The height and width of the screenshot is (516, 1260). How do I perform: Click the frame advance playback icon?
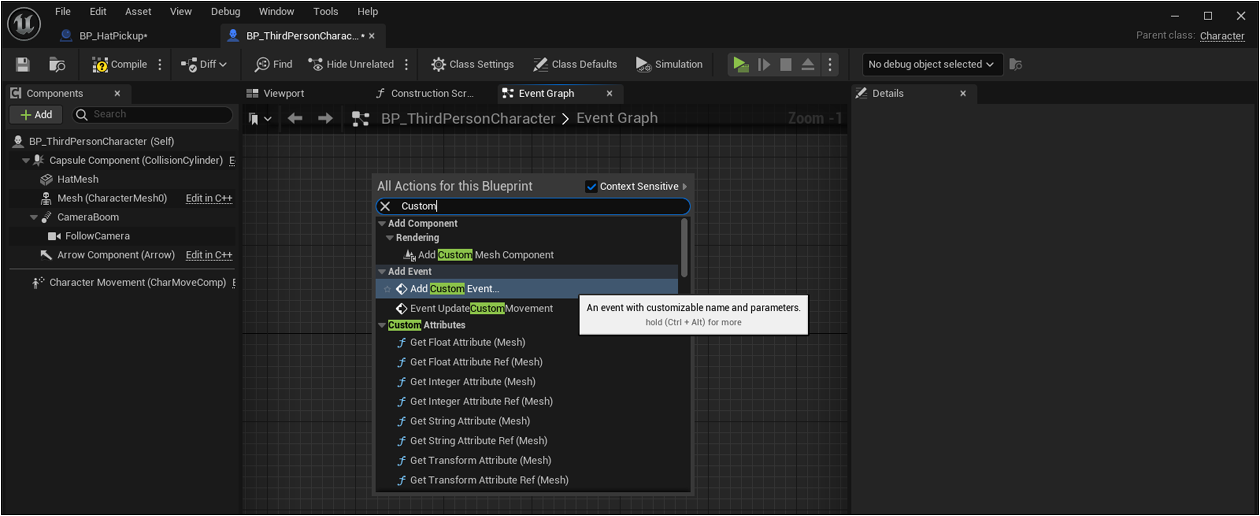[x=764, y=64]
